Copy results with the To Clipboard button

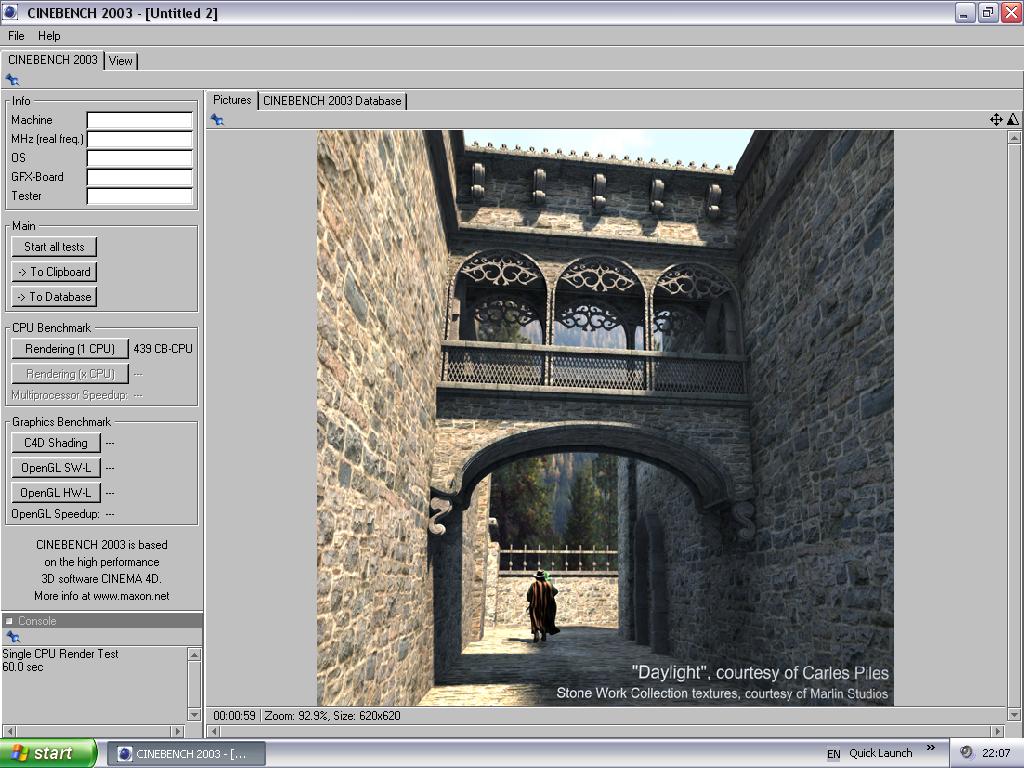point(54,272)
